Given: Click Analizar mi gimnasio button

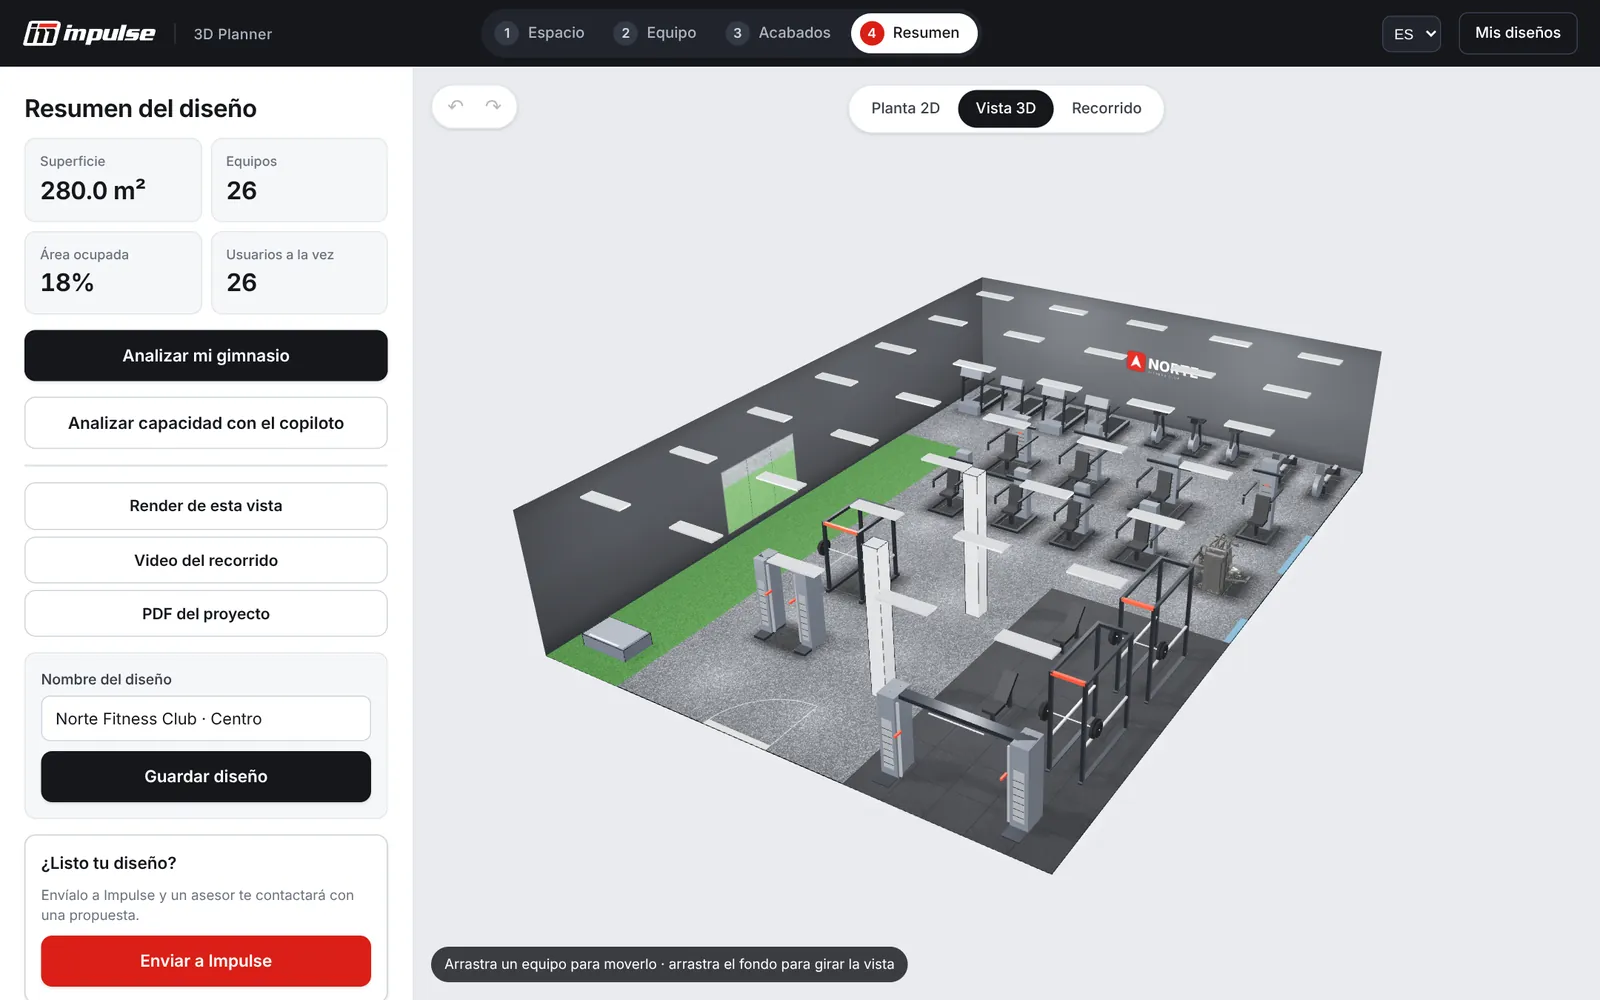Looking at the screenshot, I should tap(206, 356).
